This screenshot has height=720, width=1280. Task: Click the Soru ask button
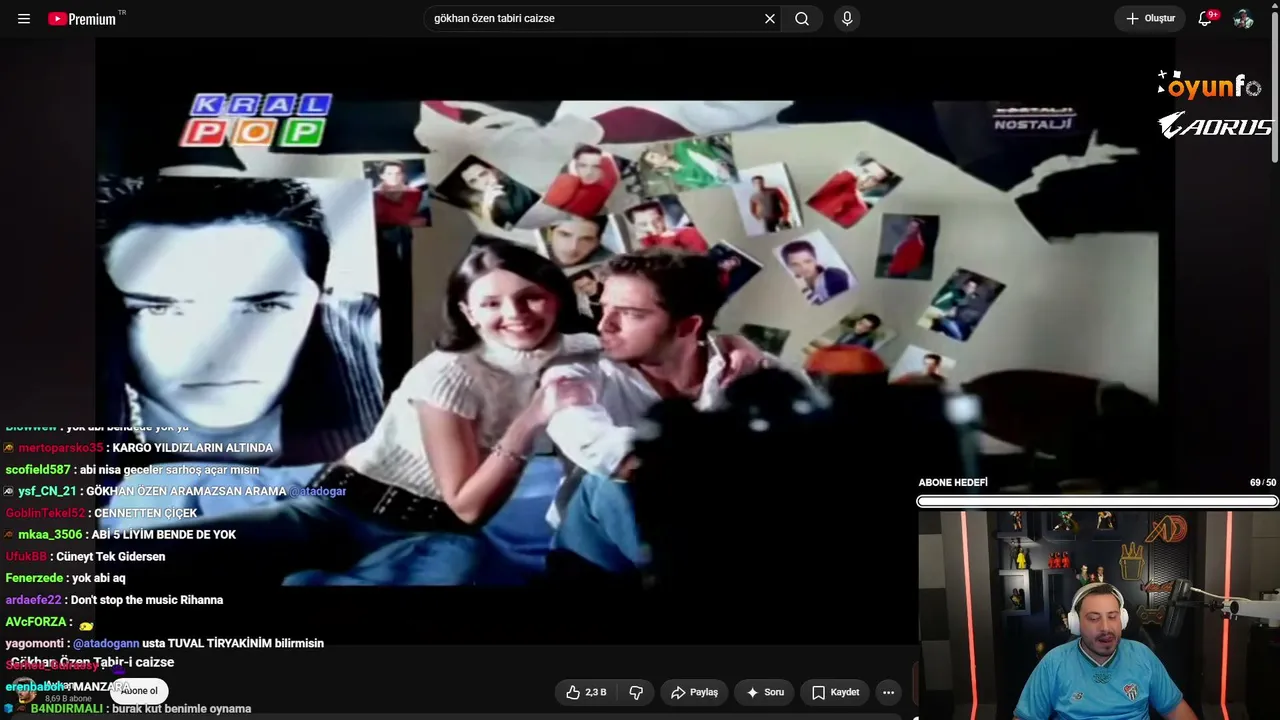[x=765, y=692]
